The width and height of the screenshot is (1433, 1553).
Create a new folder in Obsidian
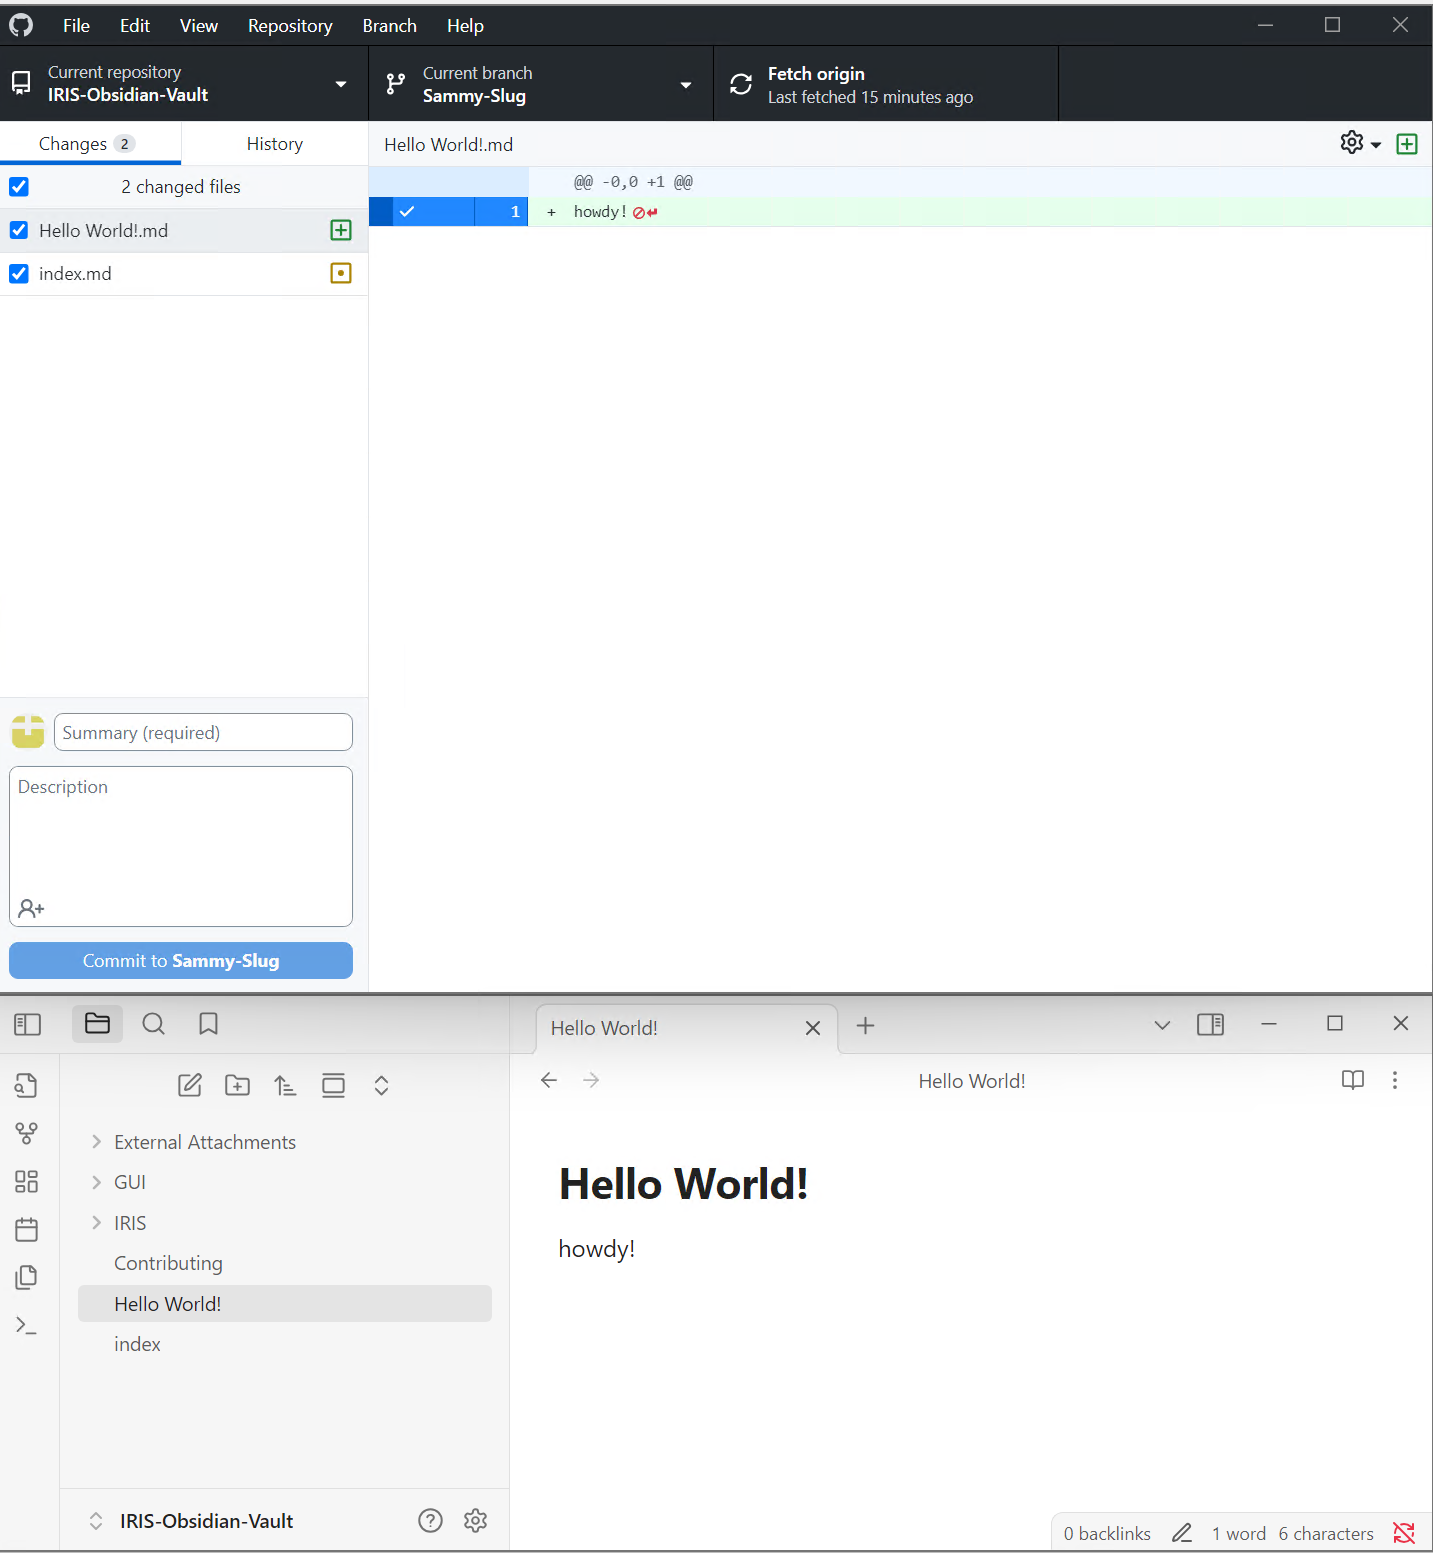(x=238, y=1085)
